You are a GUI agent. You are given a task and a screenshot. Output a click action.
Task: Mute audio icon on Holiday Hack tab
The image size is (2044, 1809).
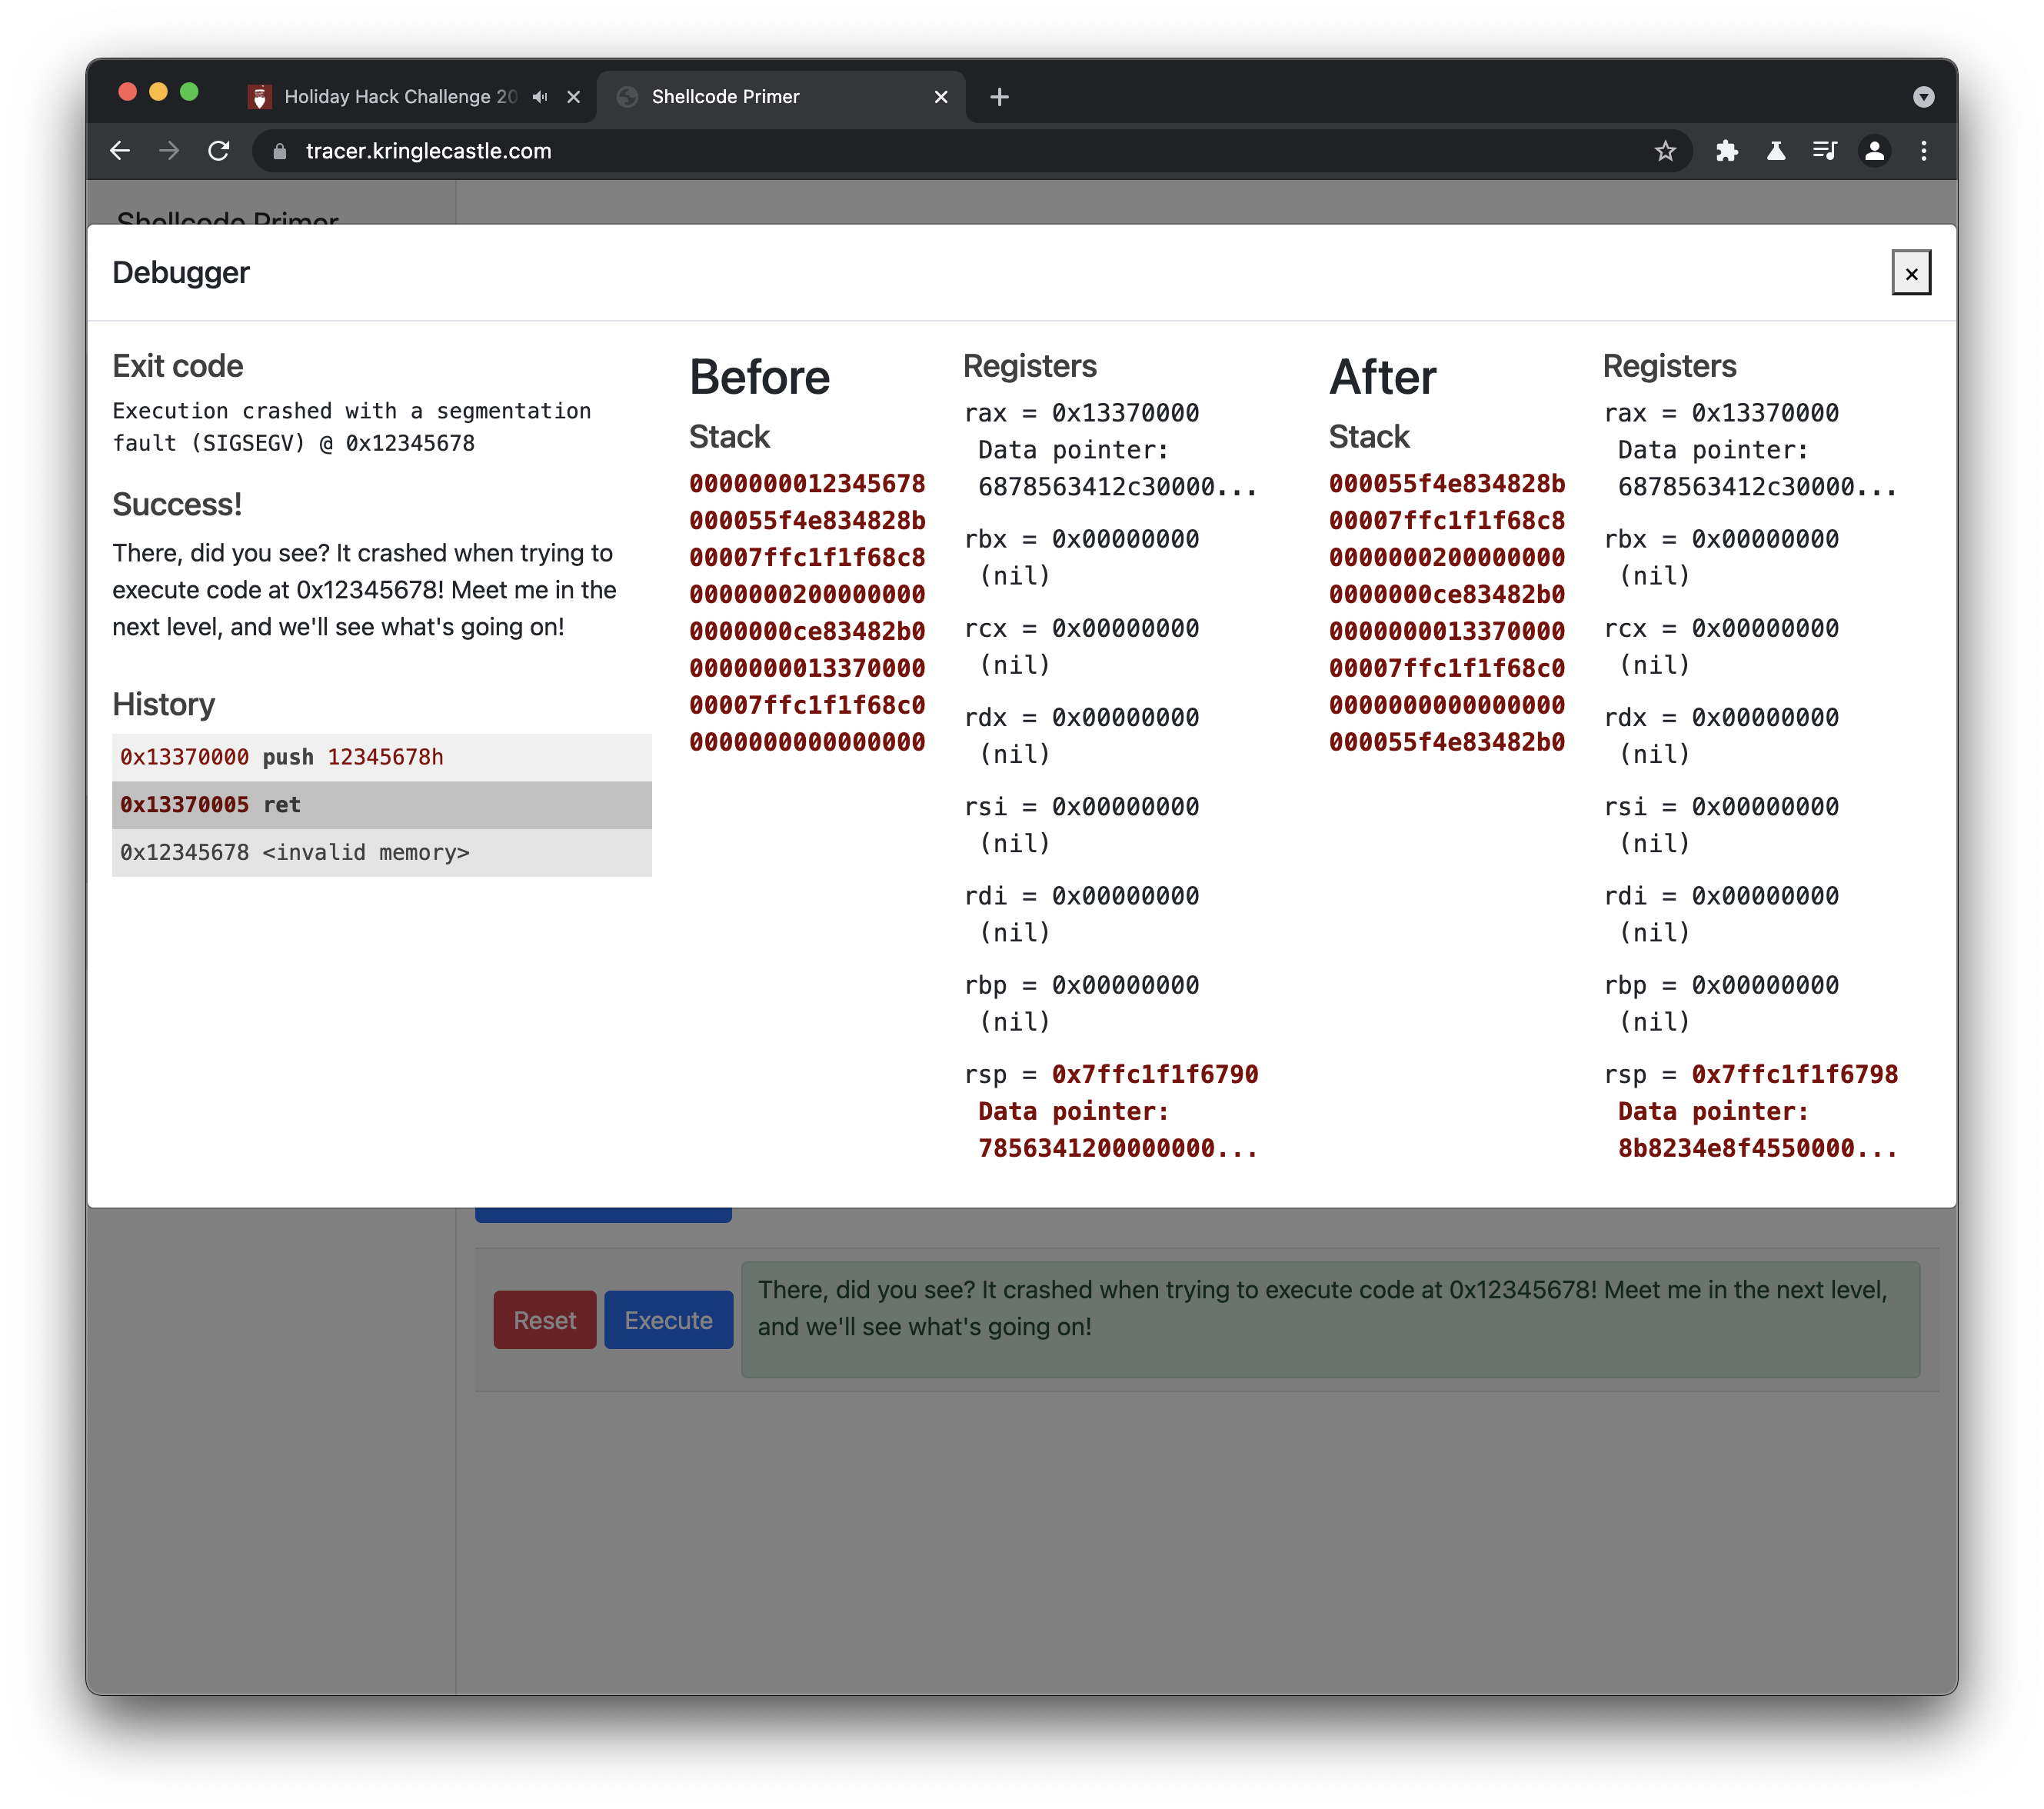(540, 97)
